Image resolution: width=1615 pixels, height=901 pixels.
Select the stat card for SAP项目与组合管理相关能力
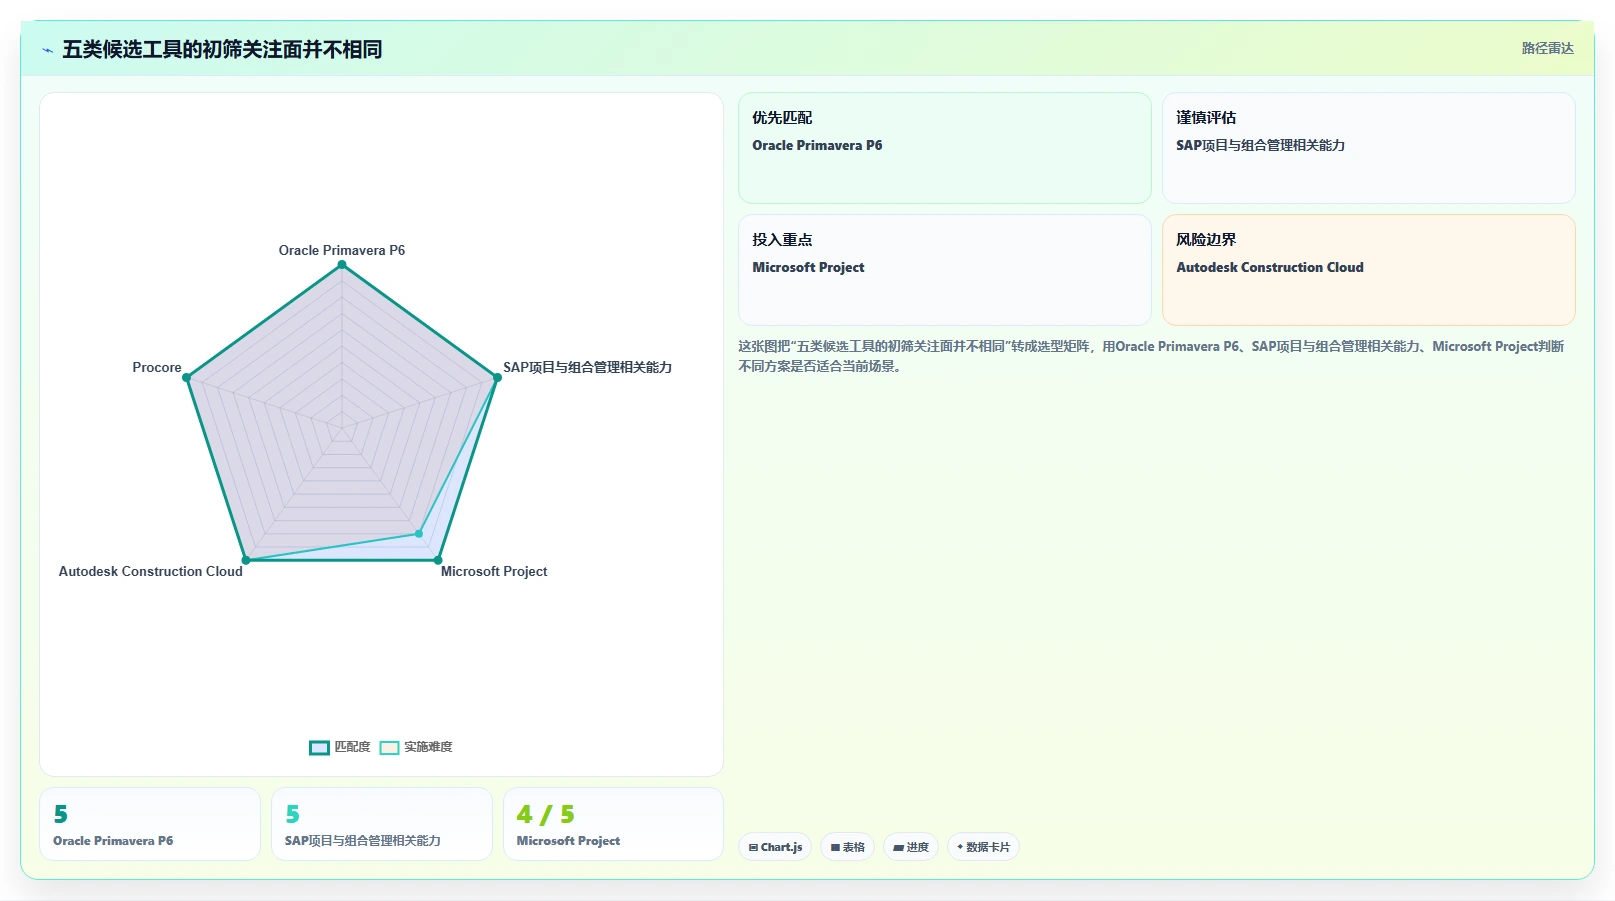[382, 824]
